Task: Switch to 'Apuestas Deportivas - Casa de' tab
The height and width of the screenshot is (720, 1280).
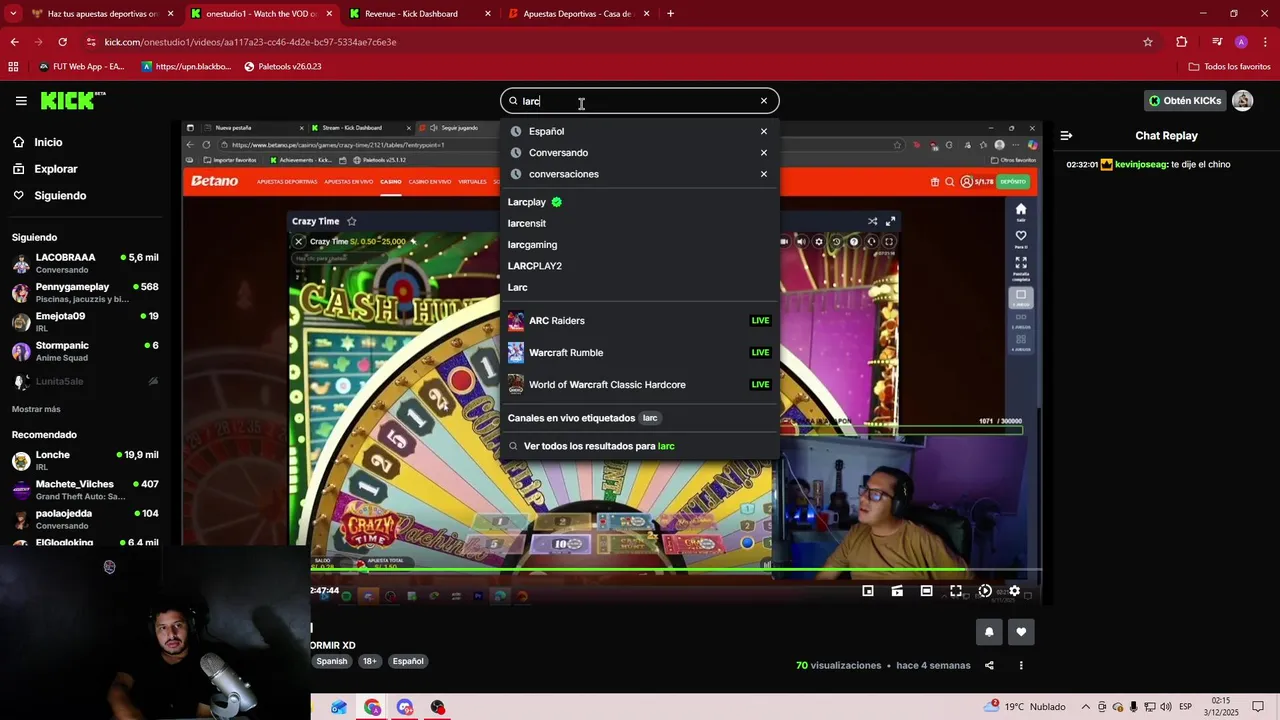Action: click(578, 14)
